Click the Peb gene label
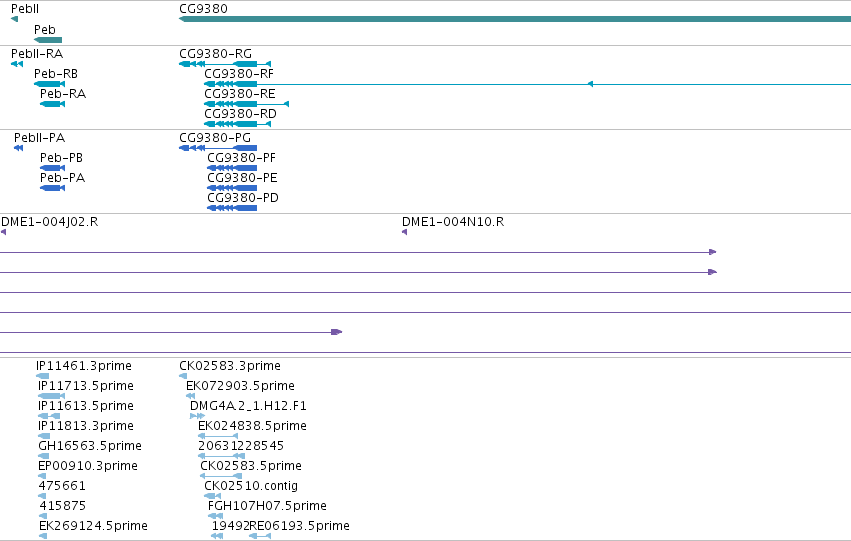 (x=45, y=30)
